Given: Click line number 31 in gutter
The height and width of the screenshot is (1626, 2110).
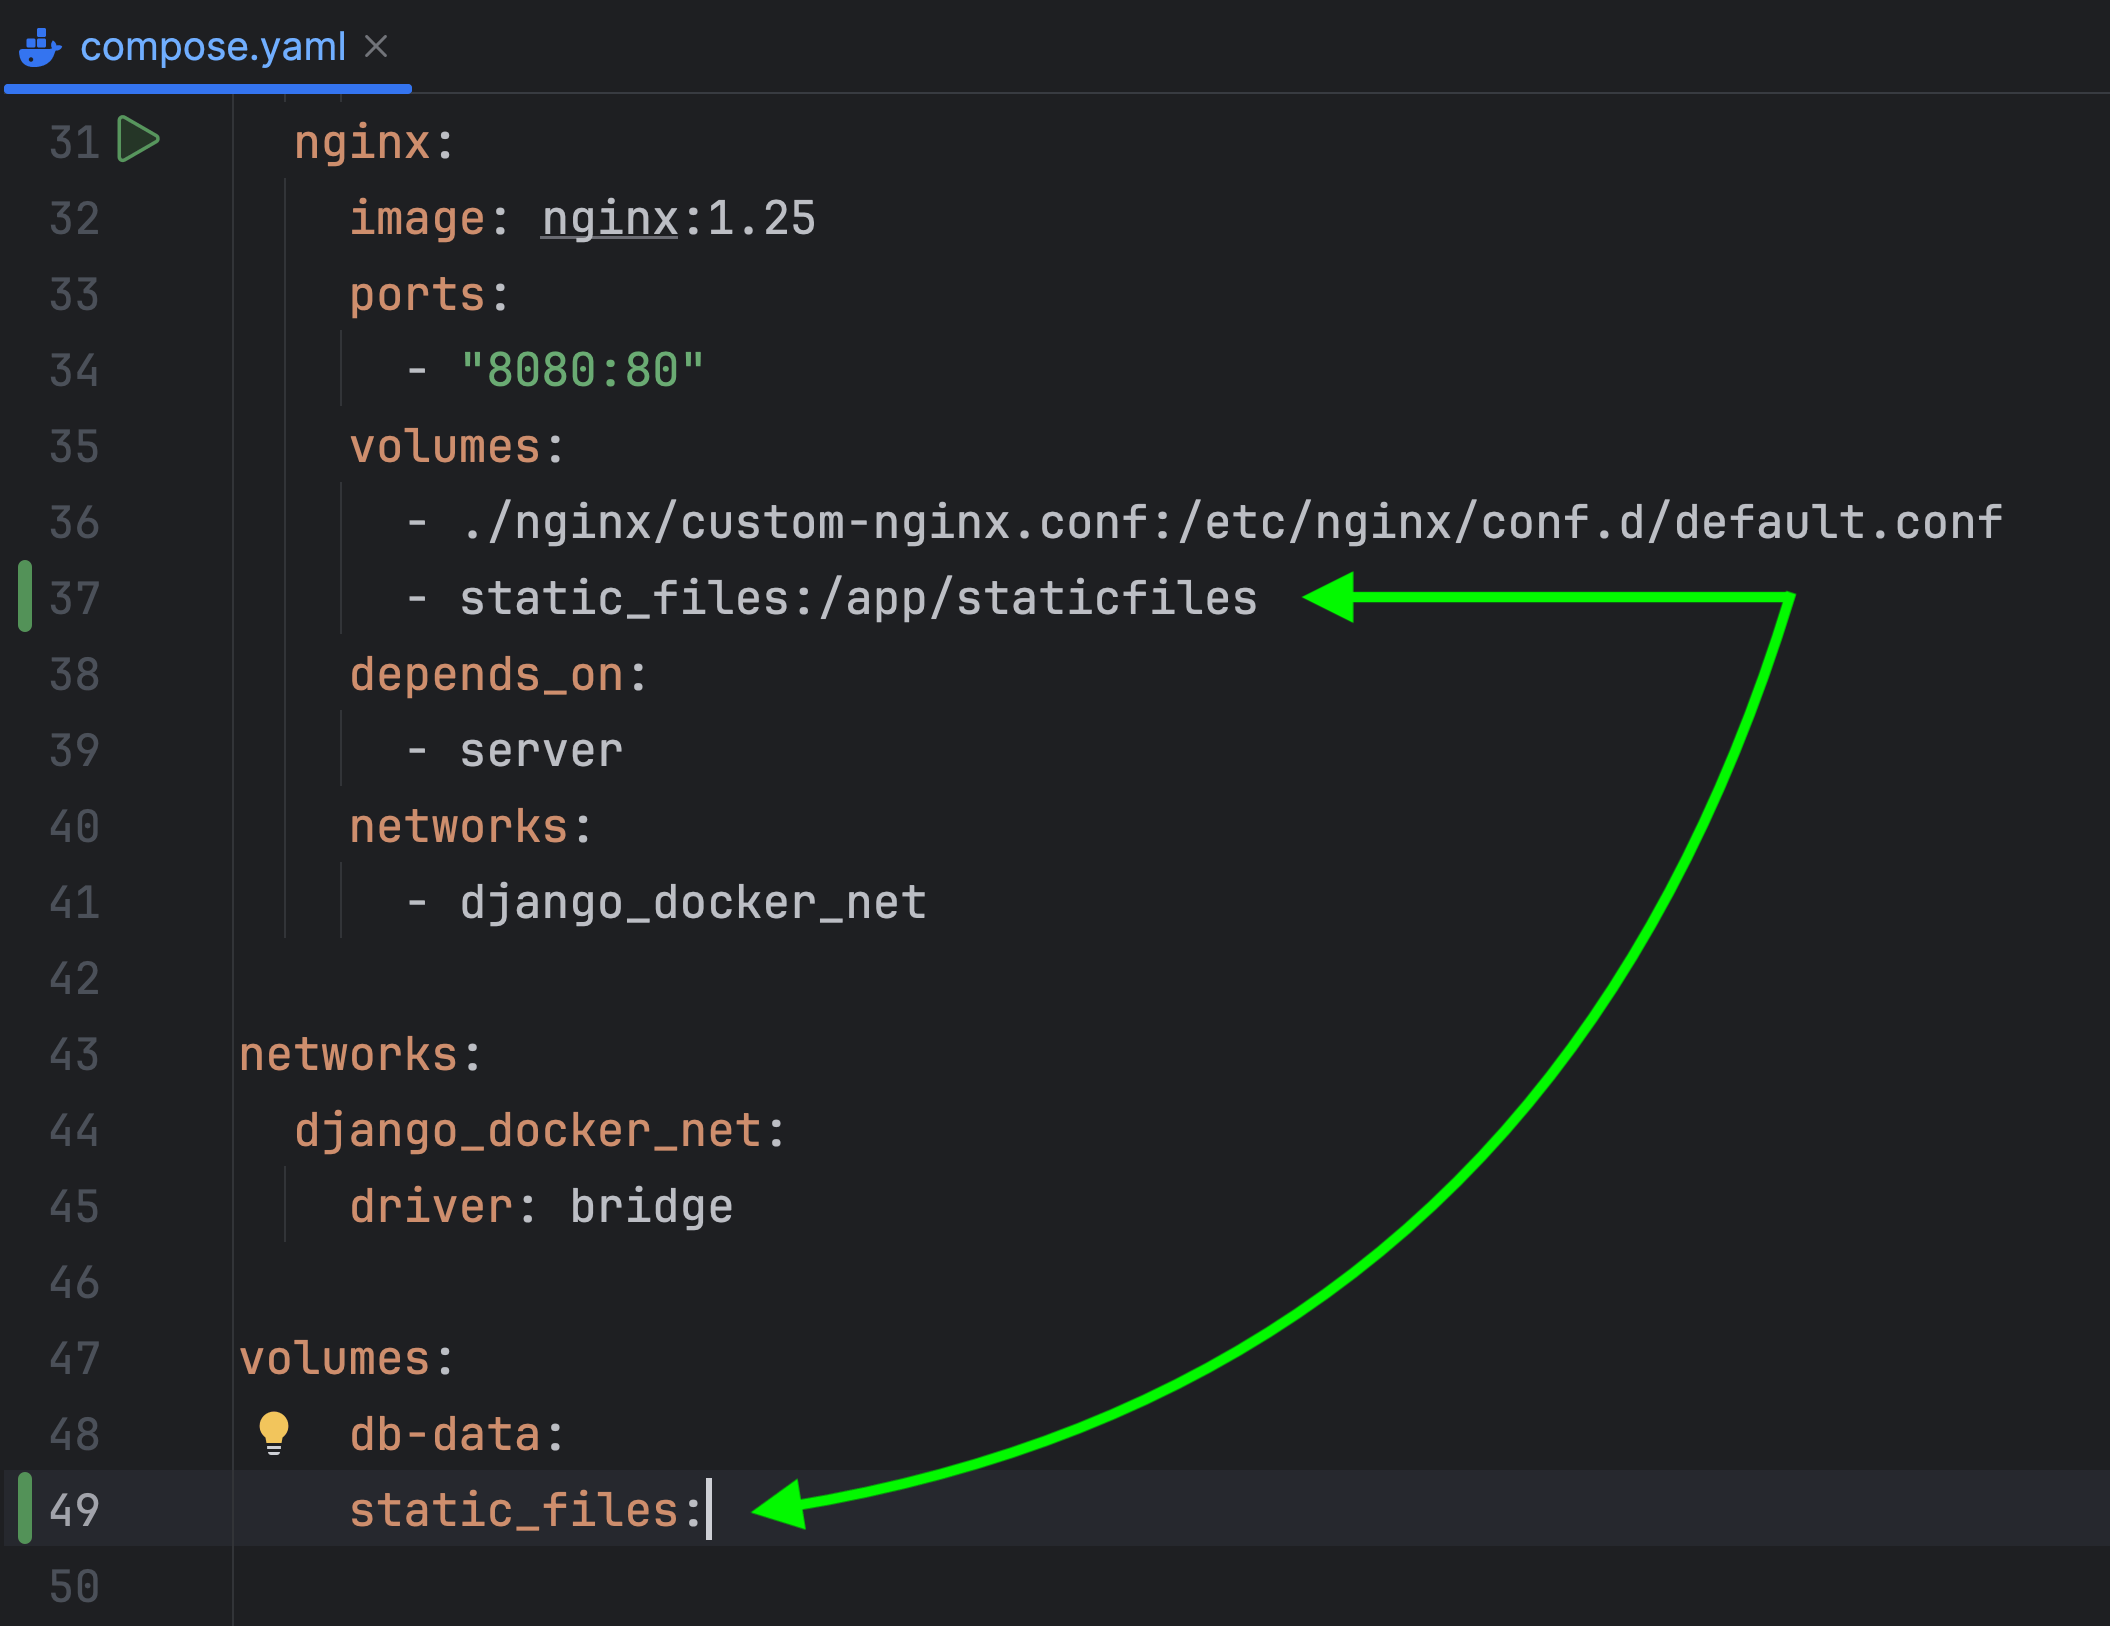Looking at the screenshot, I should coord(74,143).
